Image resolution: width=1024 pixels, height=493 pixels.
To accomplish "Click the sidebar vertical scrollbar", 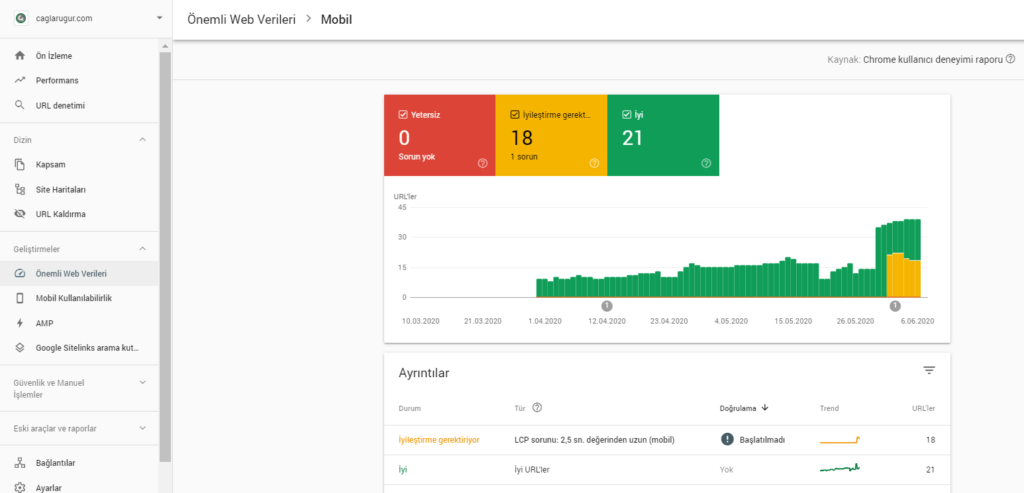I will (165, 257).
